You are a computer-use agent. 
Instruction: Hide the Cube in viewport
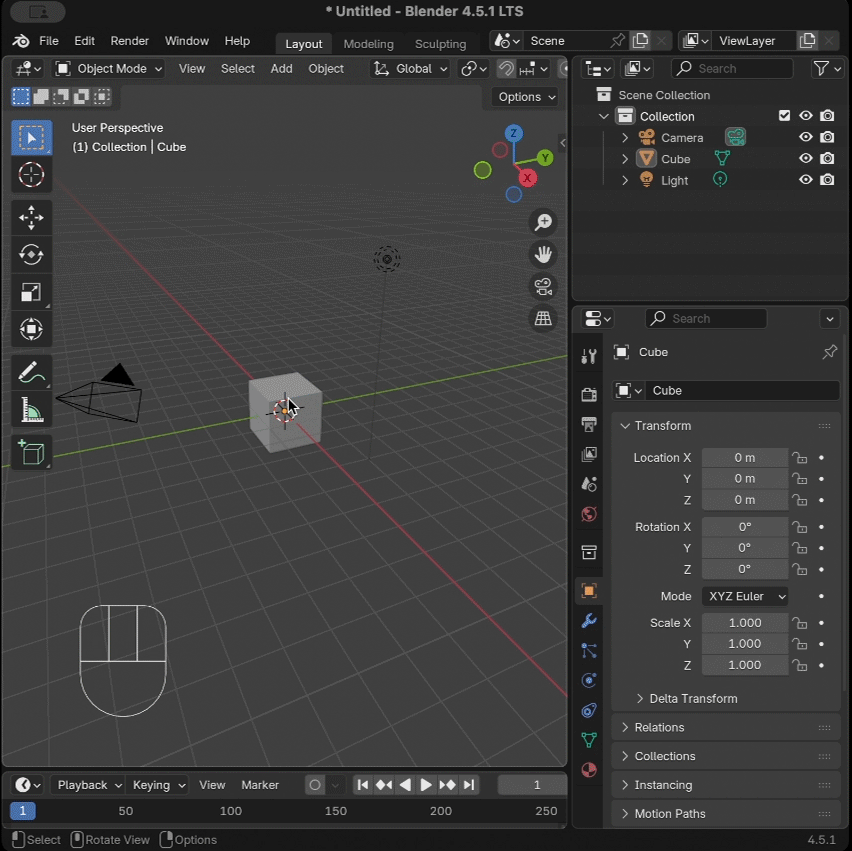tap(805, 159)
